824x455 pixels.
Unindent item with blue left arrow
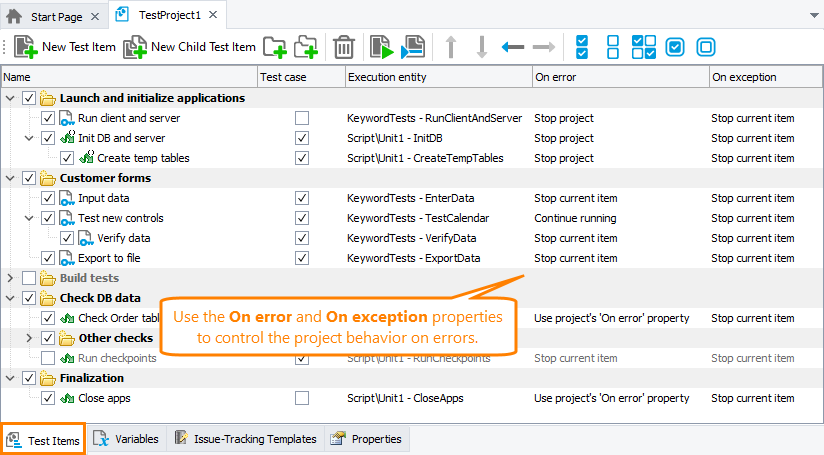pos(513,47)
